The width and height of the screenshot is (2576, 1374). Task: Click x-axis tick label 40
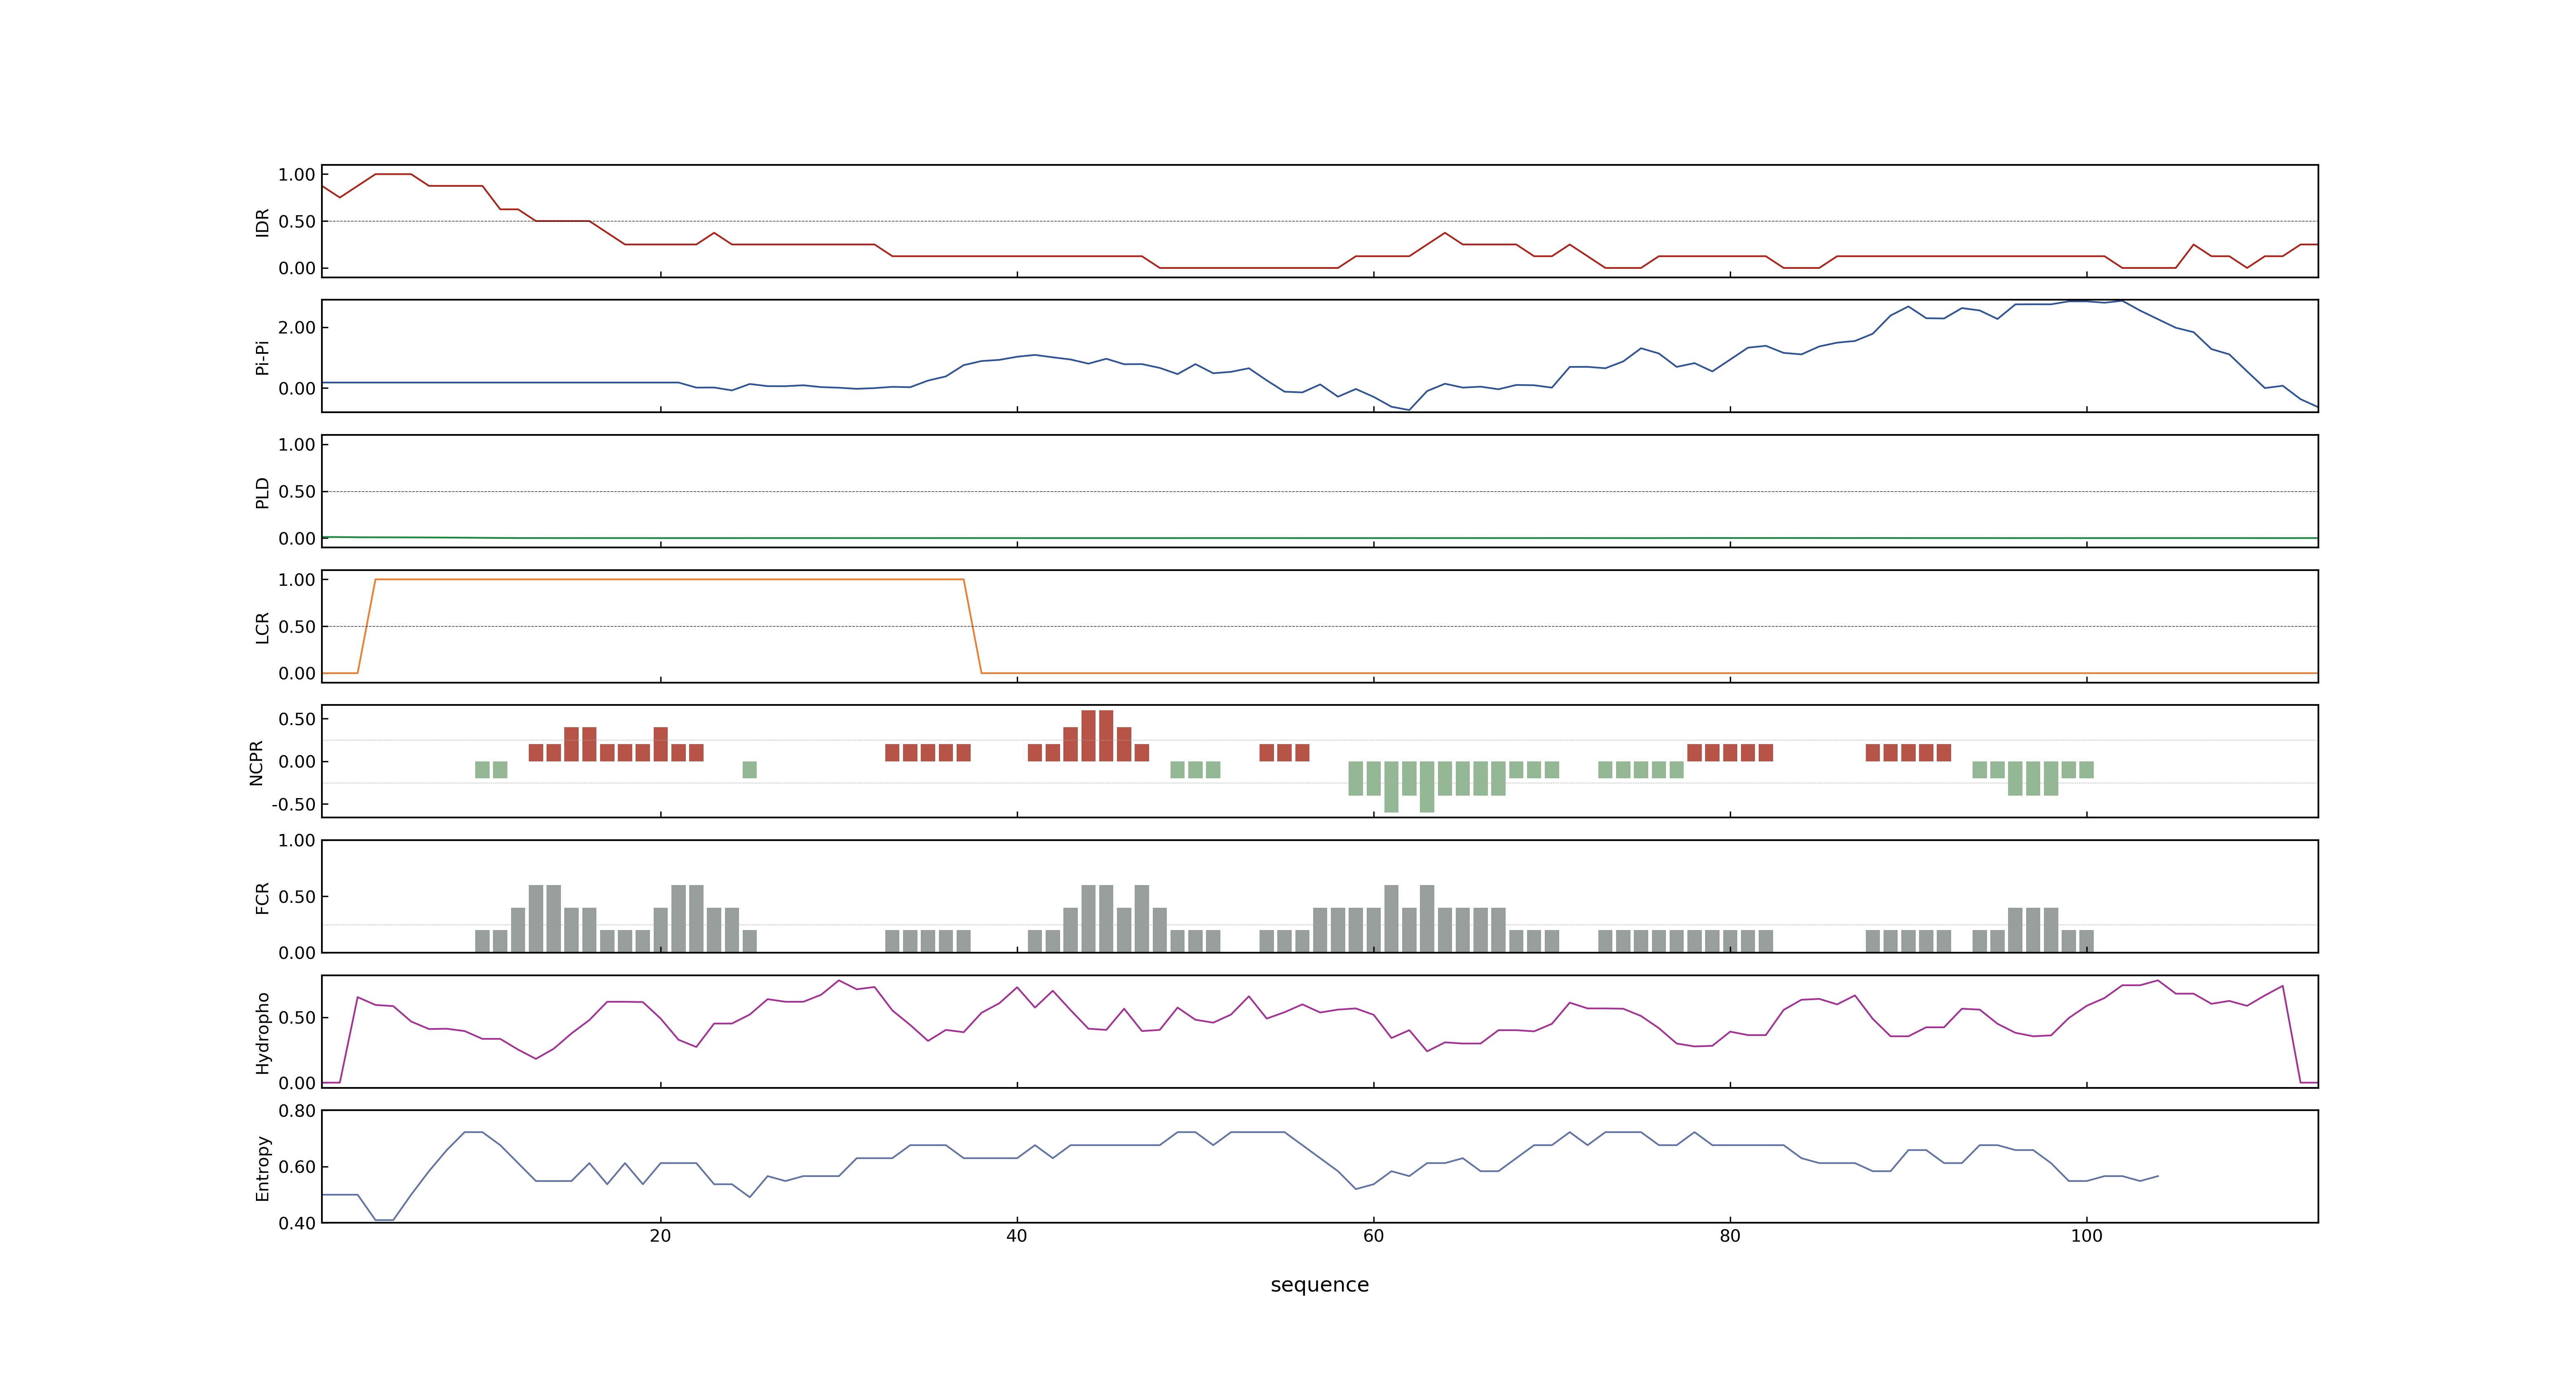(x=1016, y=1235)
